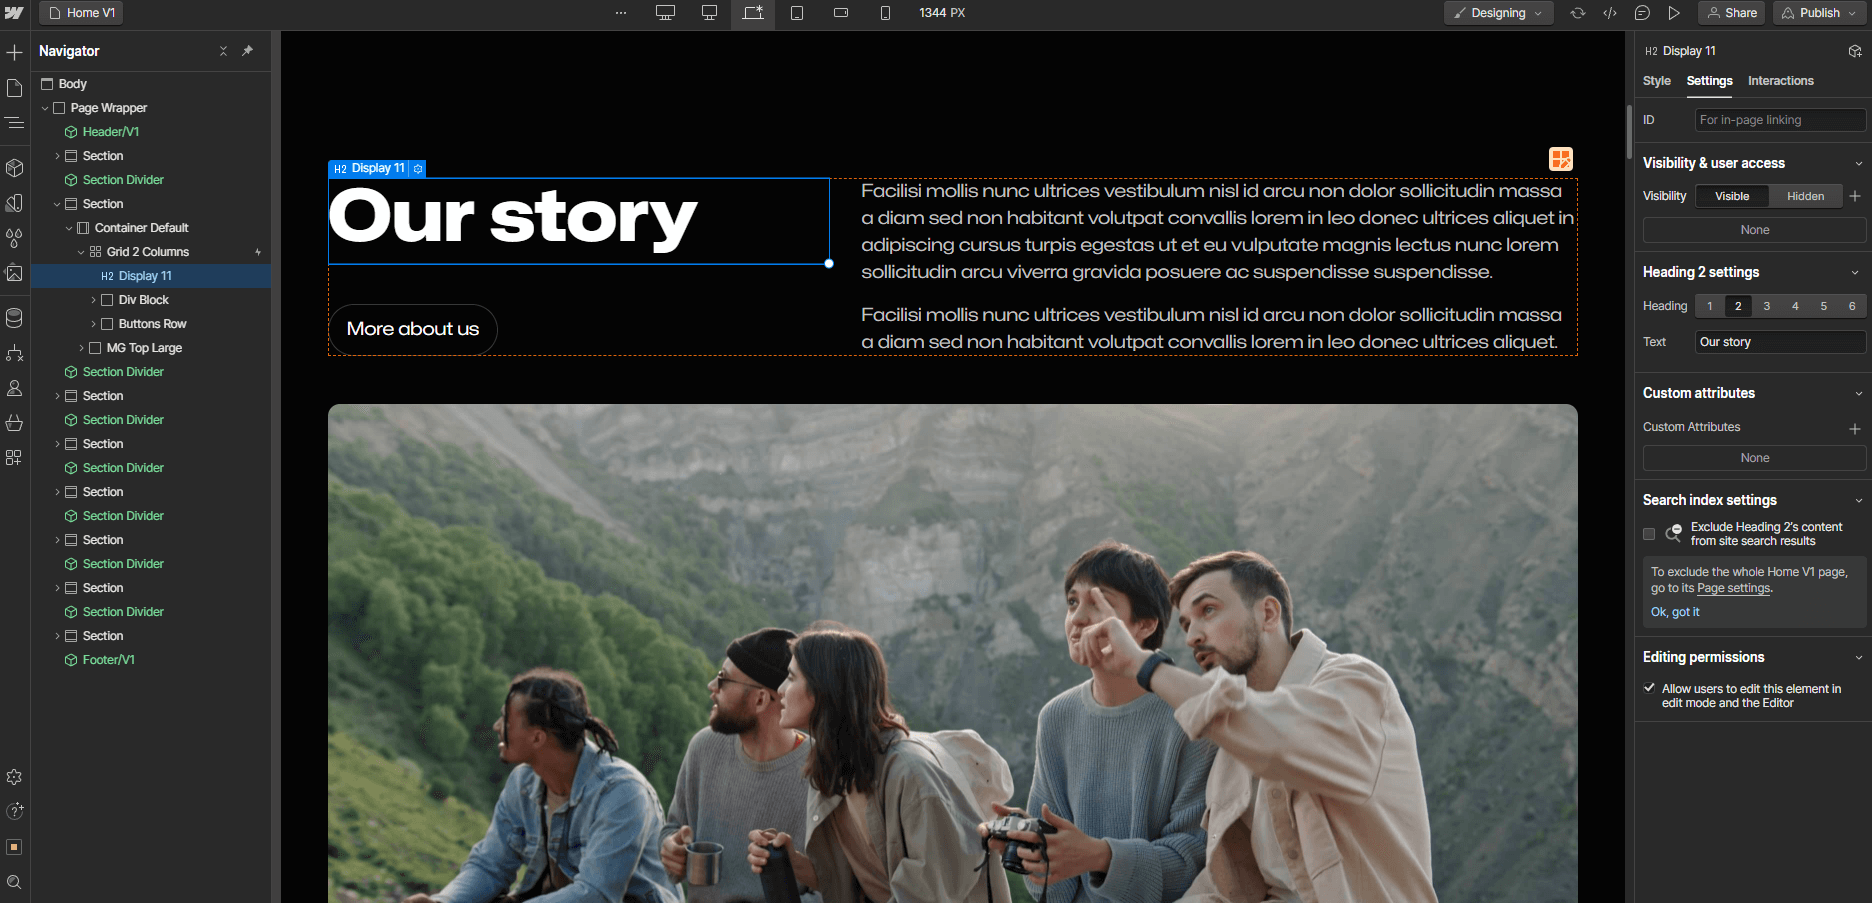1872x903 pixels.
Task: Switch to the Interactions tab
Action: tap(1780, 81)
